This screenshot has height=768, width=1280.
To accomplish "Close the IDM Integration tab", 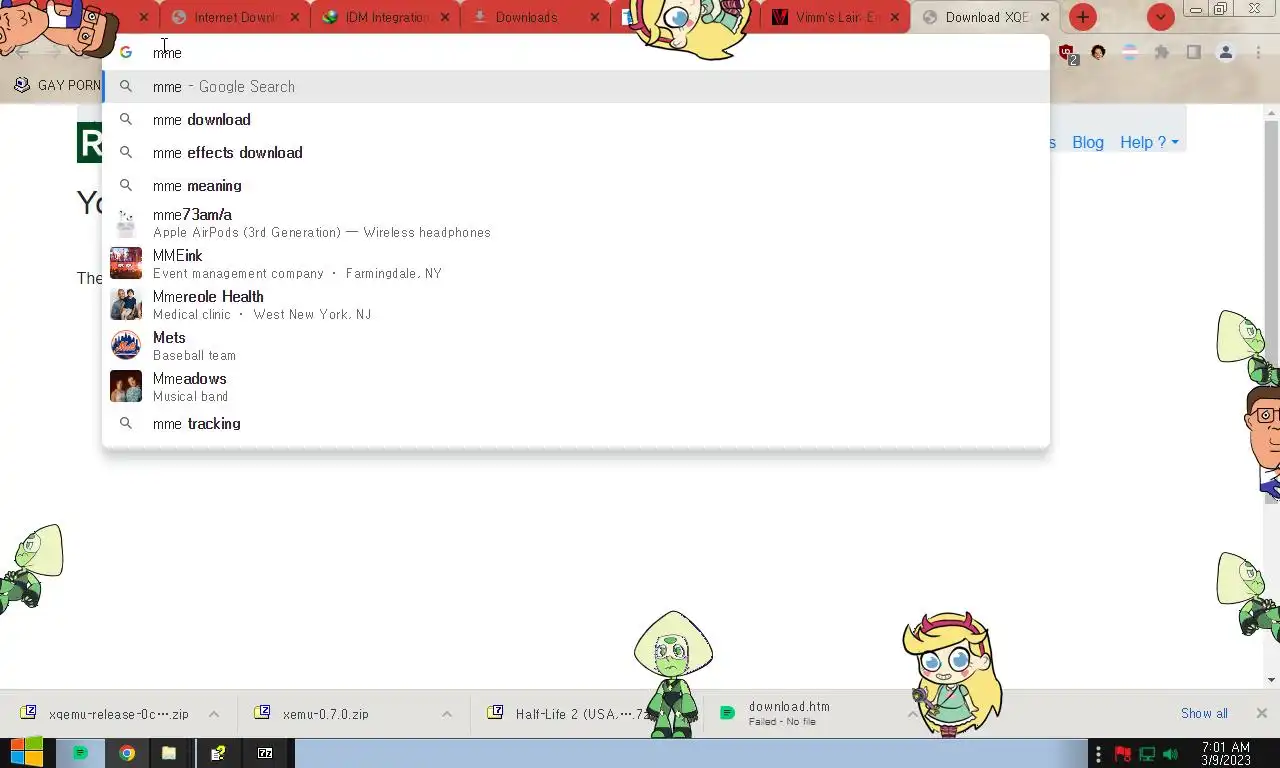I will (x=445, y=17).
